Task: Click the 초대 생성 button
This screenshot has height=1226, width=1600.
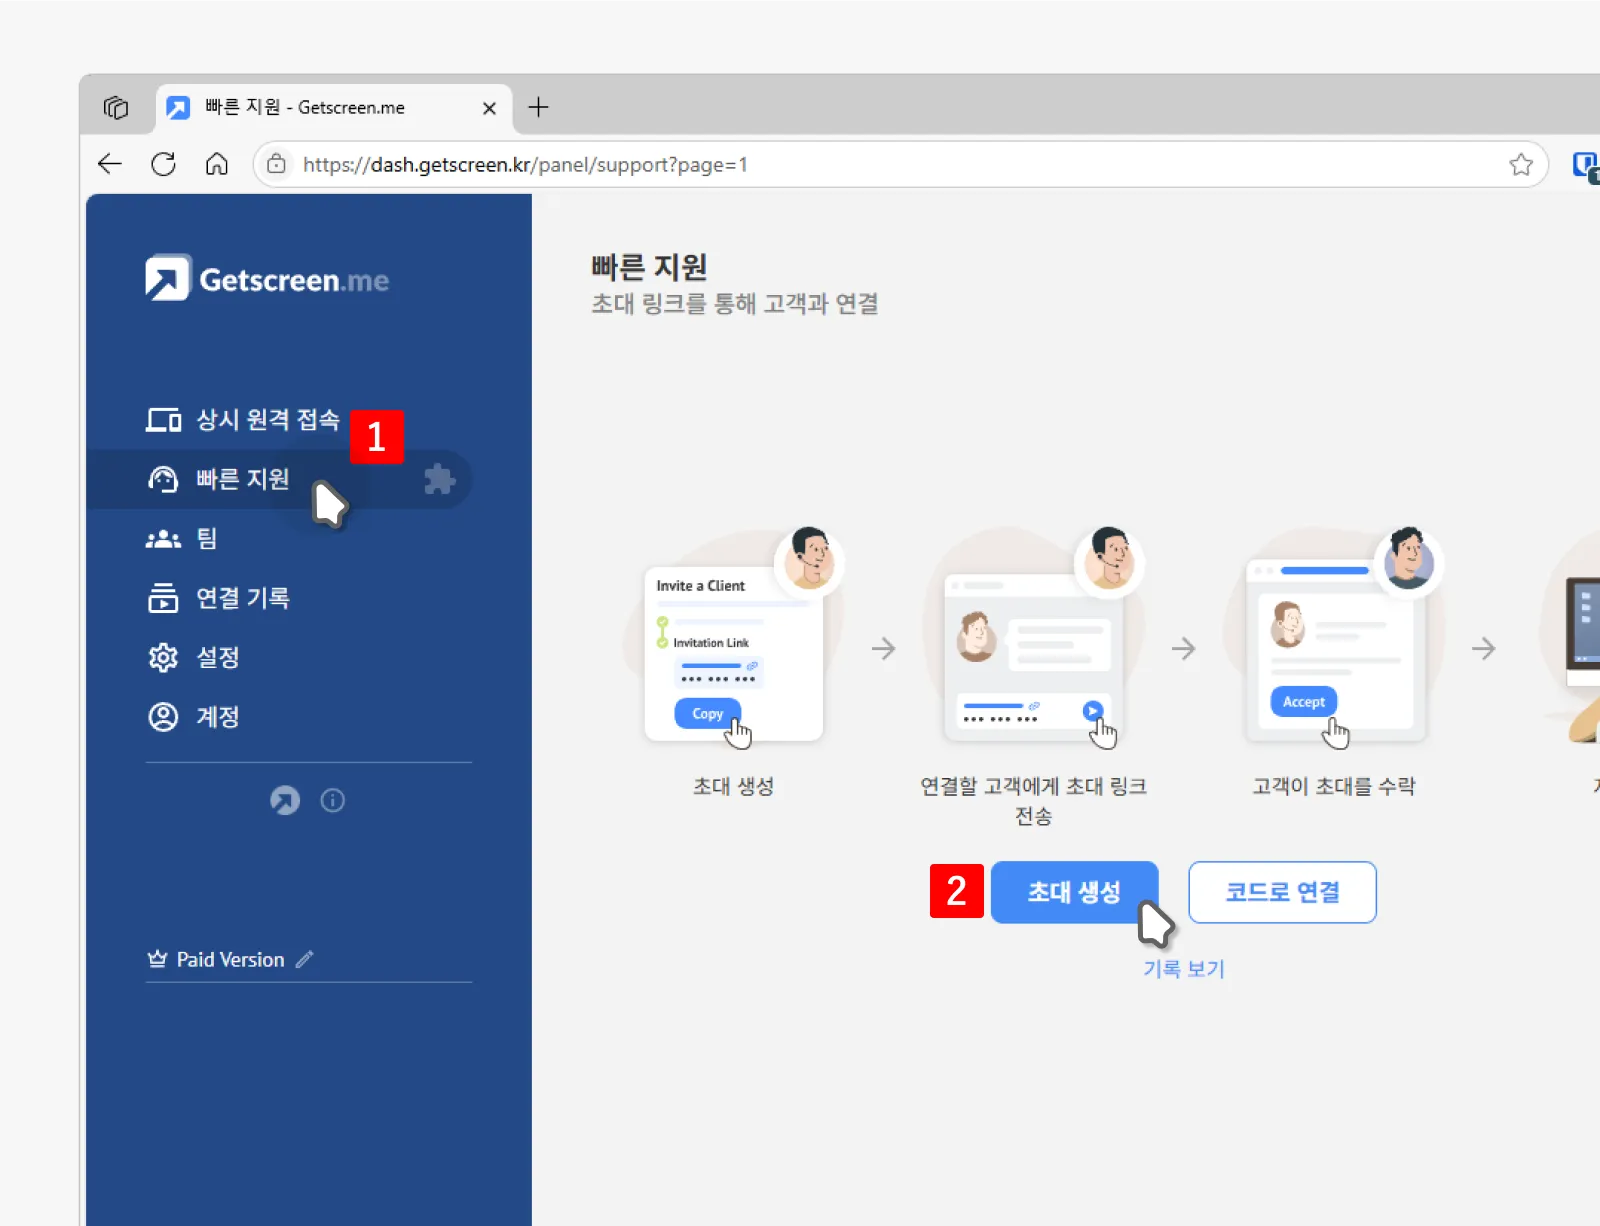Action: click(x=1073, y=892)
